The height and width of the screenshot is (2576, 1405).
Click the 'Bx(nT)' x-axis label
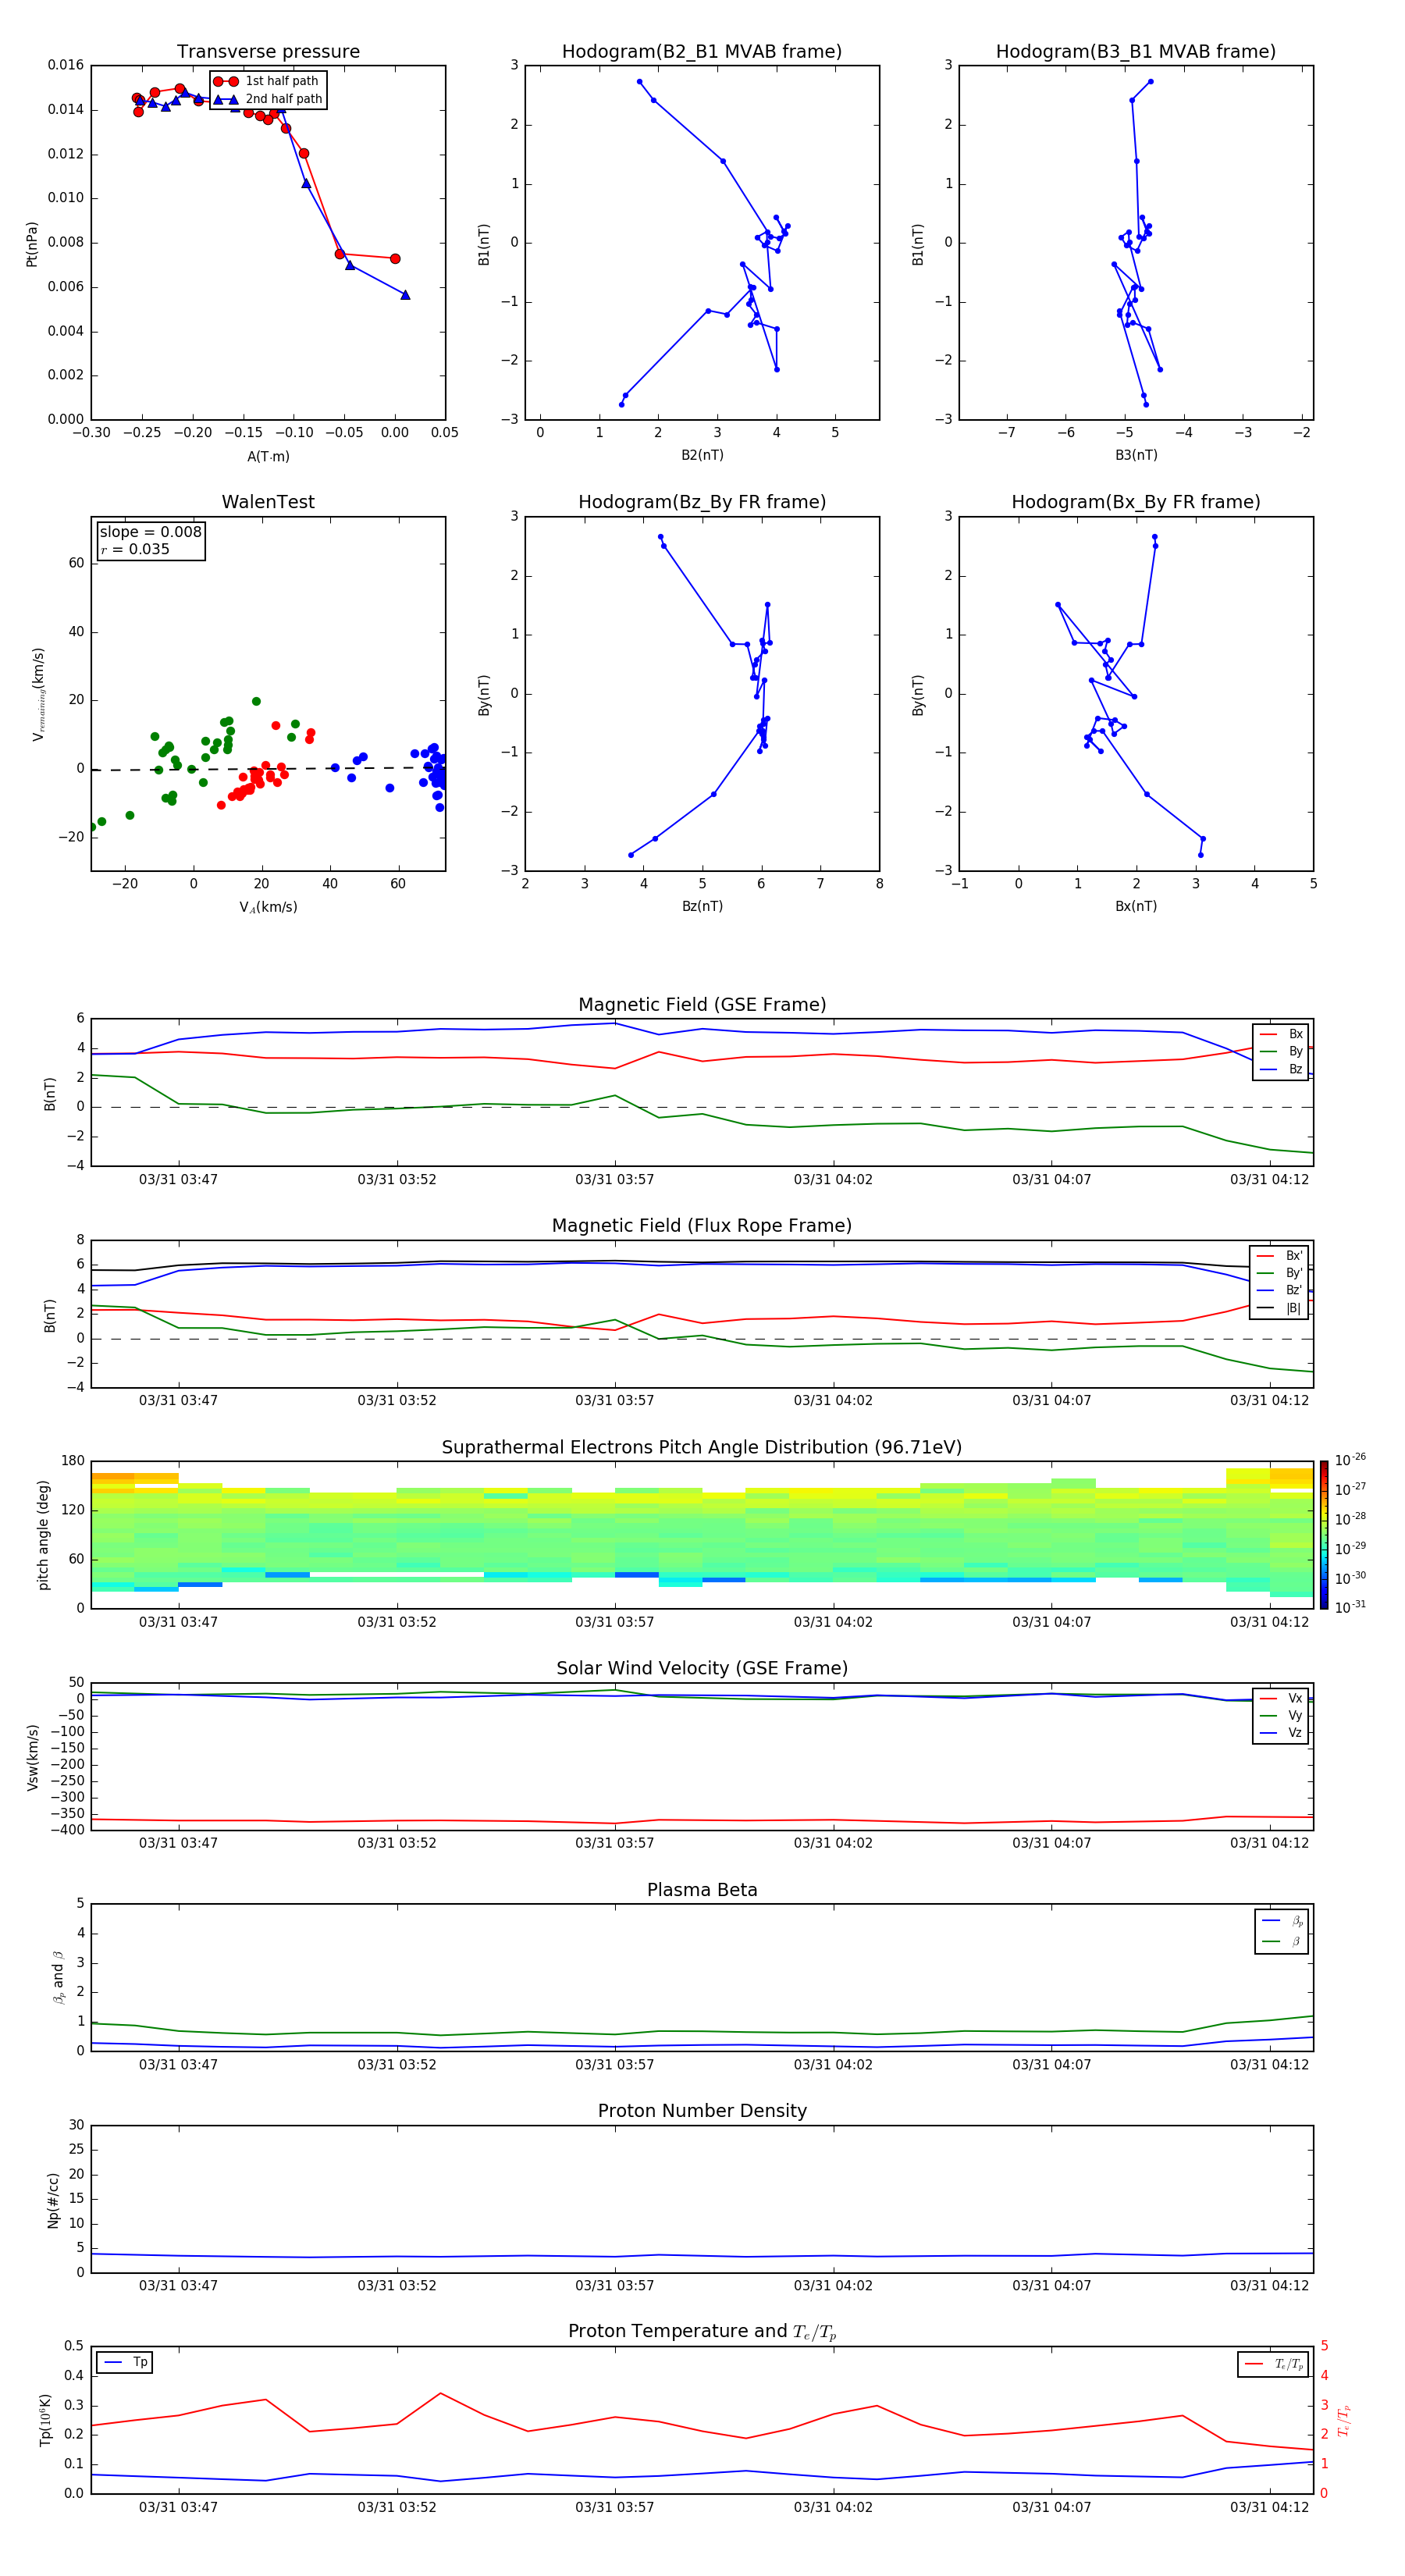[1136, 906]
